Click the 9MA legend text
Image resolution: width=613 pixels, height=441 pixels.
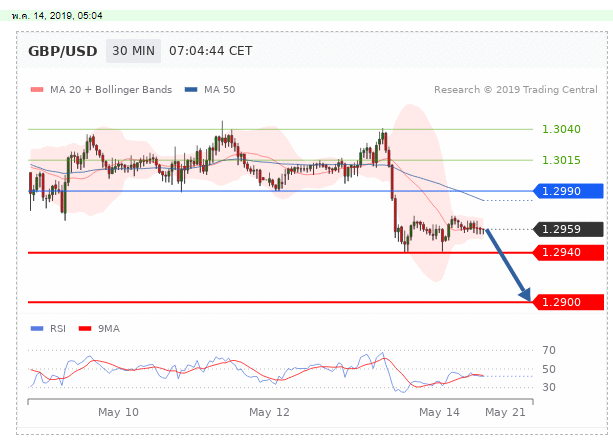[109, 328]
